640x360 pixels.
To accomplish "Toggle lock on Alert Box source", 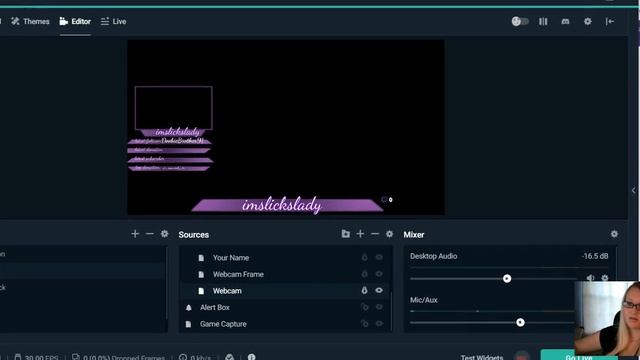I will click(364, 307).
